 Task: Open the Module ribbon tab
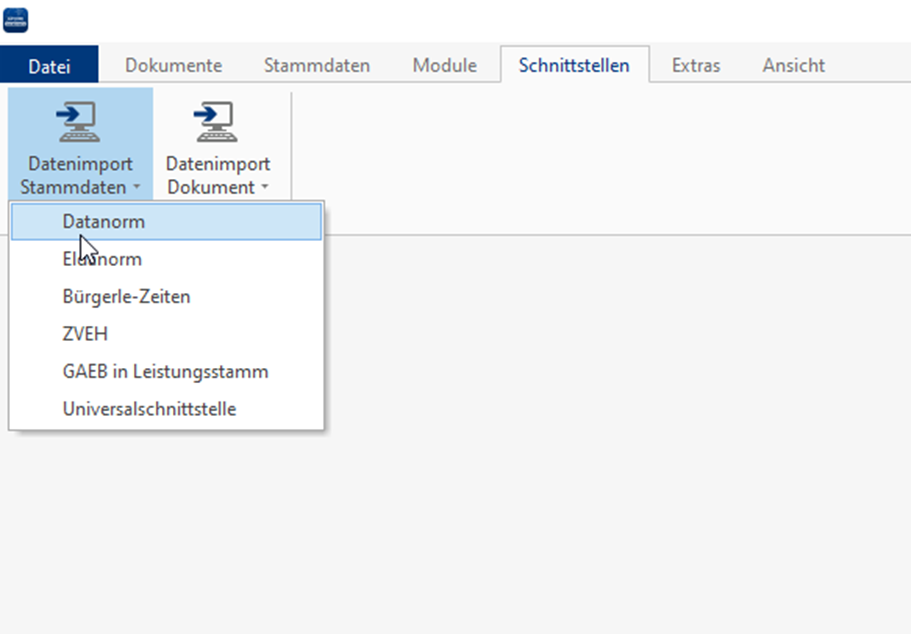(444, 65)
